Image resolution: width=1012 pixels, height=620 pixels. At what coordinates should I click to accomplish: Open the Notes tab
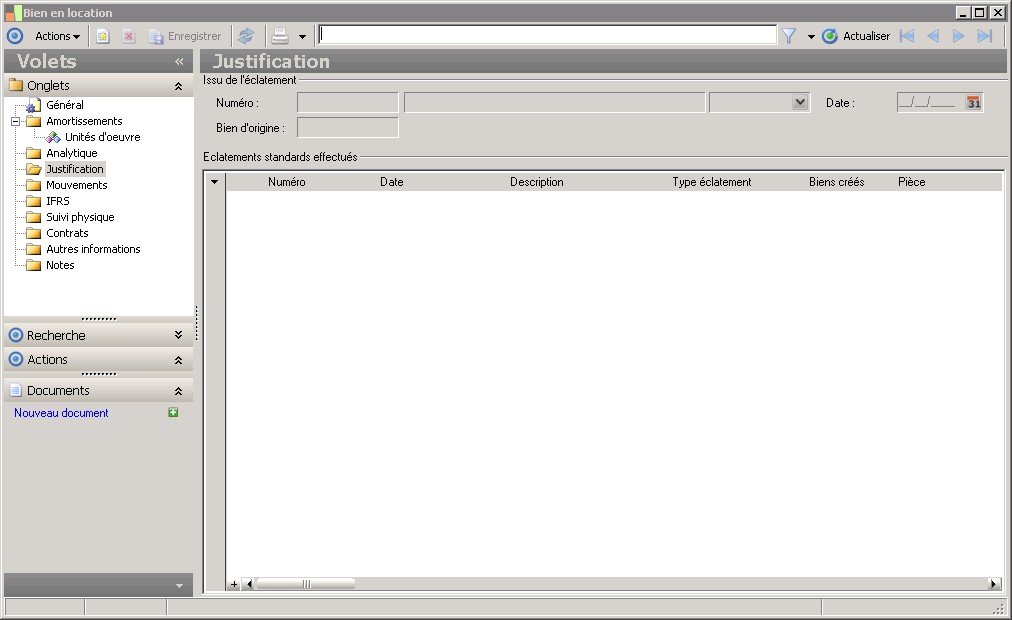60,265
